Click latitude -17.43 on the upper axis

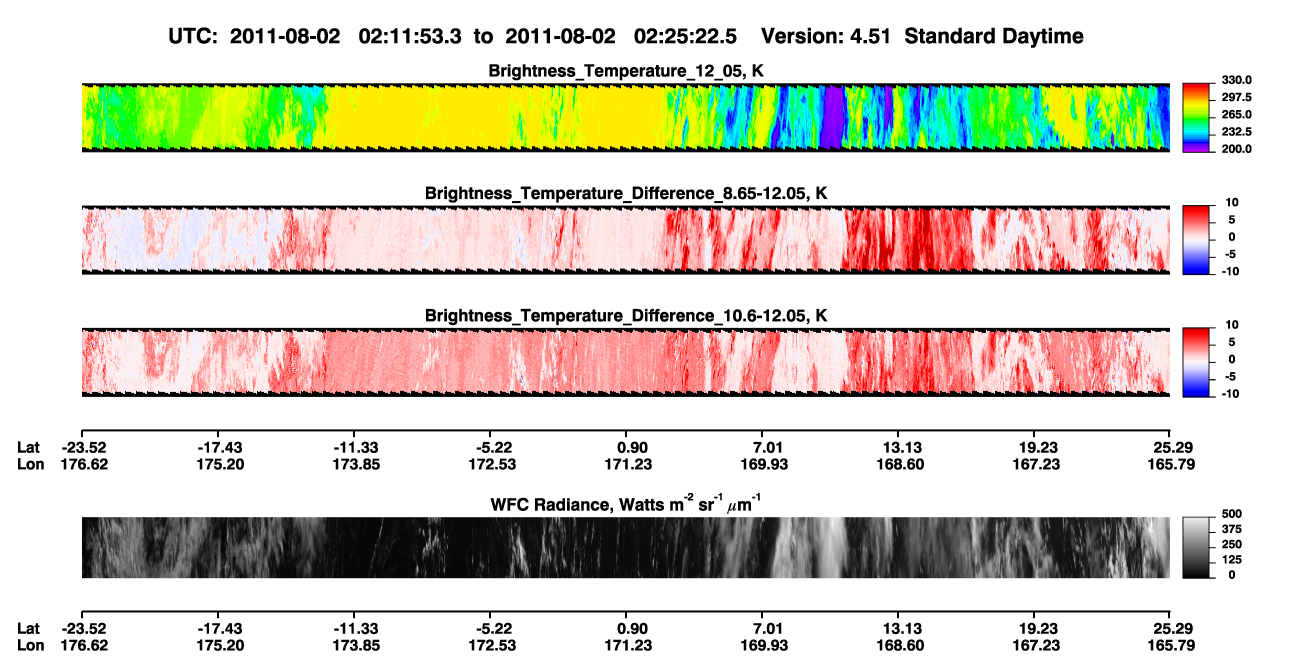(x=218, y=447)
